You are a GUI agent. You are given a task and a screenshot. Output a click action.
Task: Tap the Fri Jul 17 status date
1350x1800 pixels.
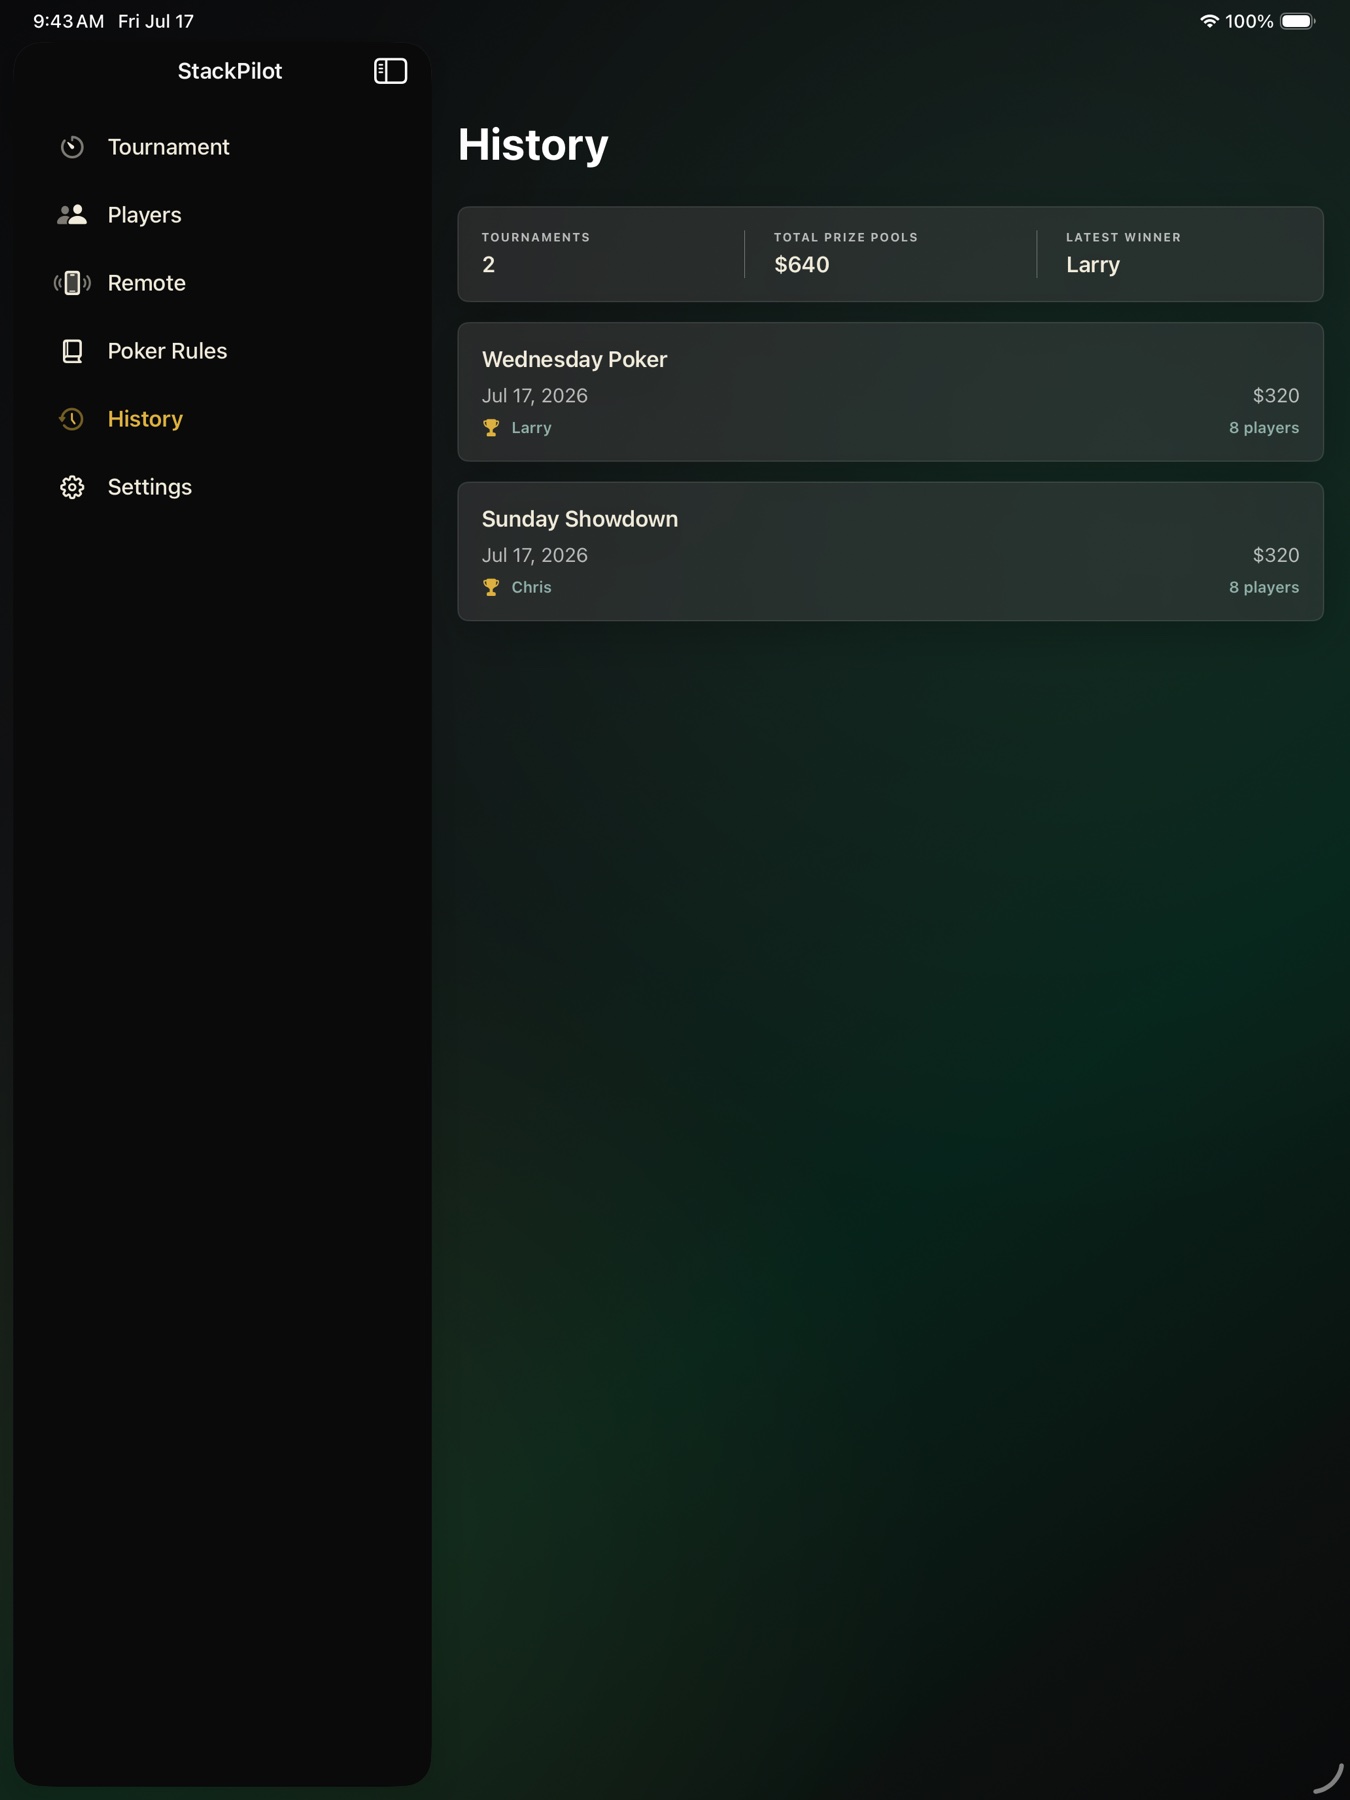coord(156,21)
